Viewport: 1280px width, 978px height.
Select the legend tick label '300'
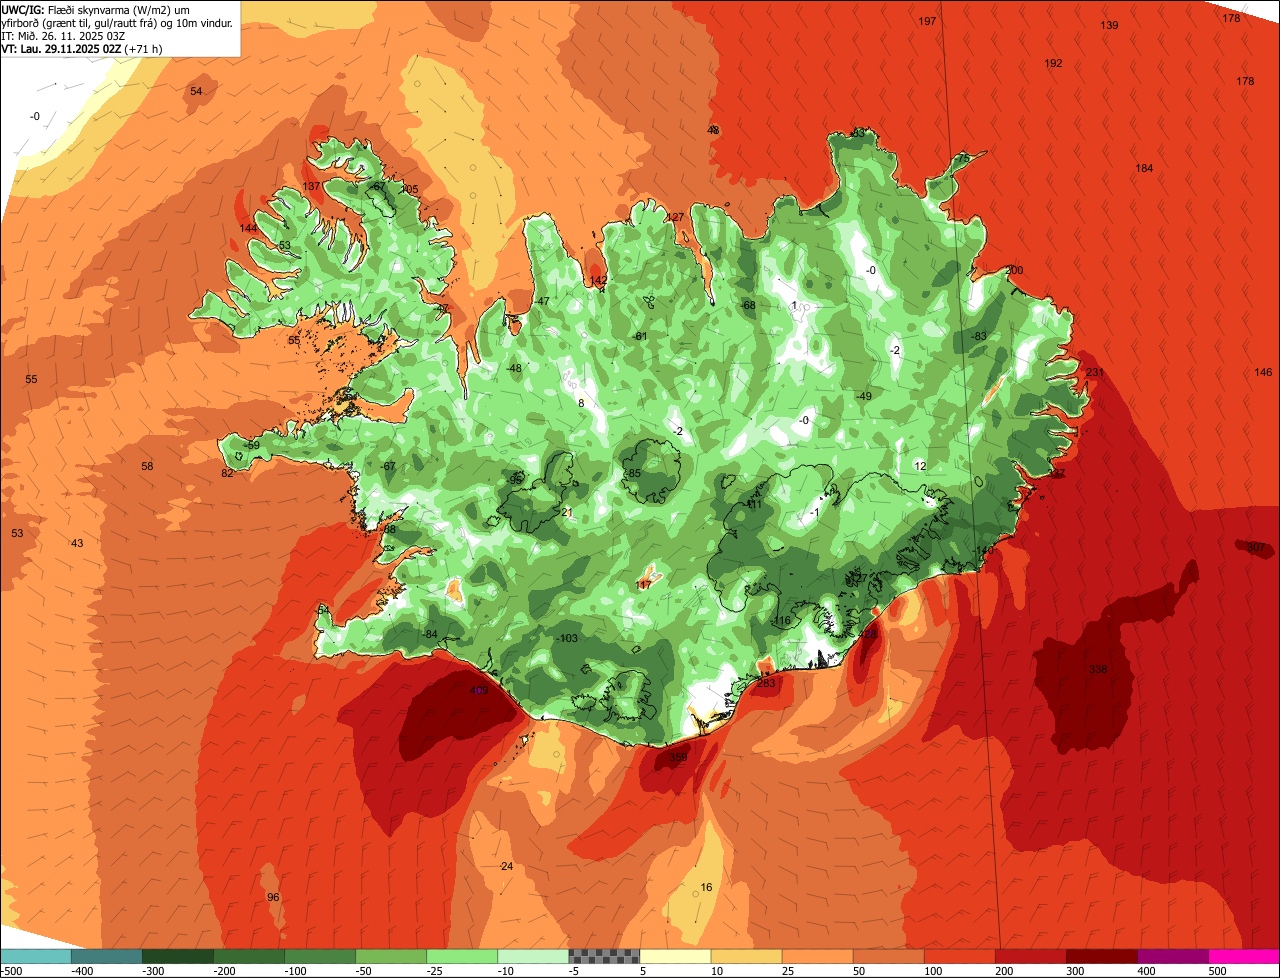click(x=1075, y=971)
